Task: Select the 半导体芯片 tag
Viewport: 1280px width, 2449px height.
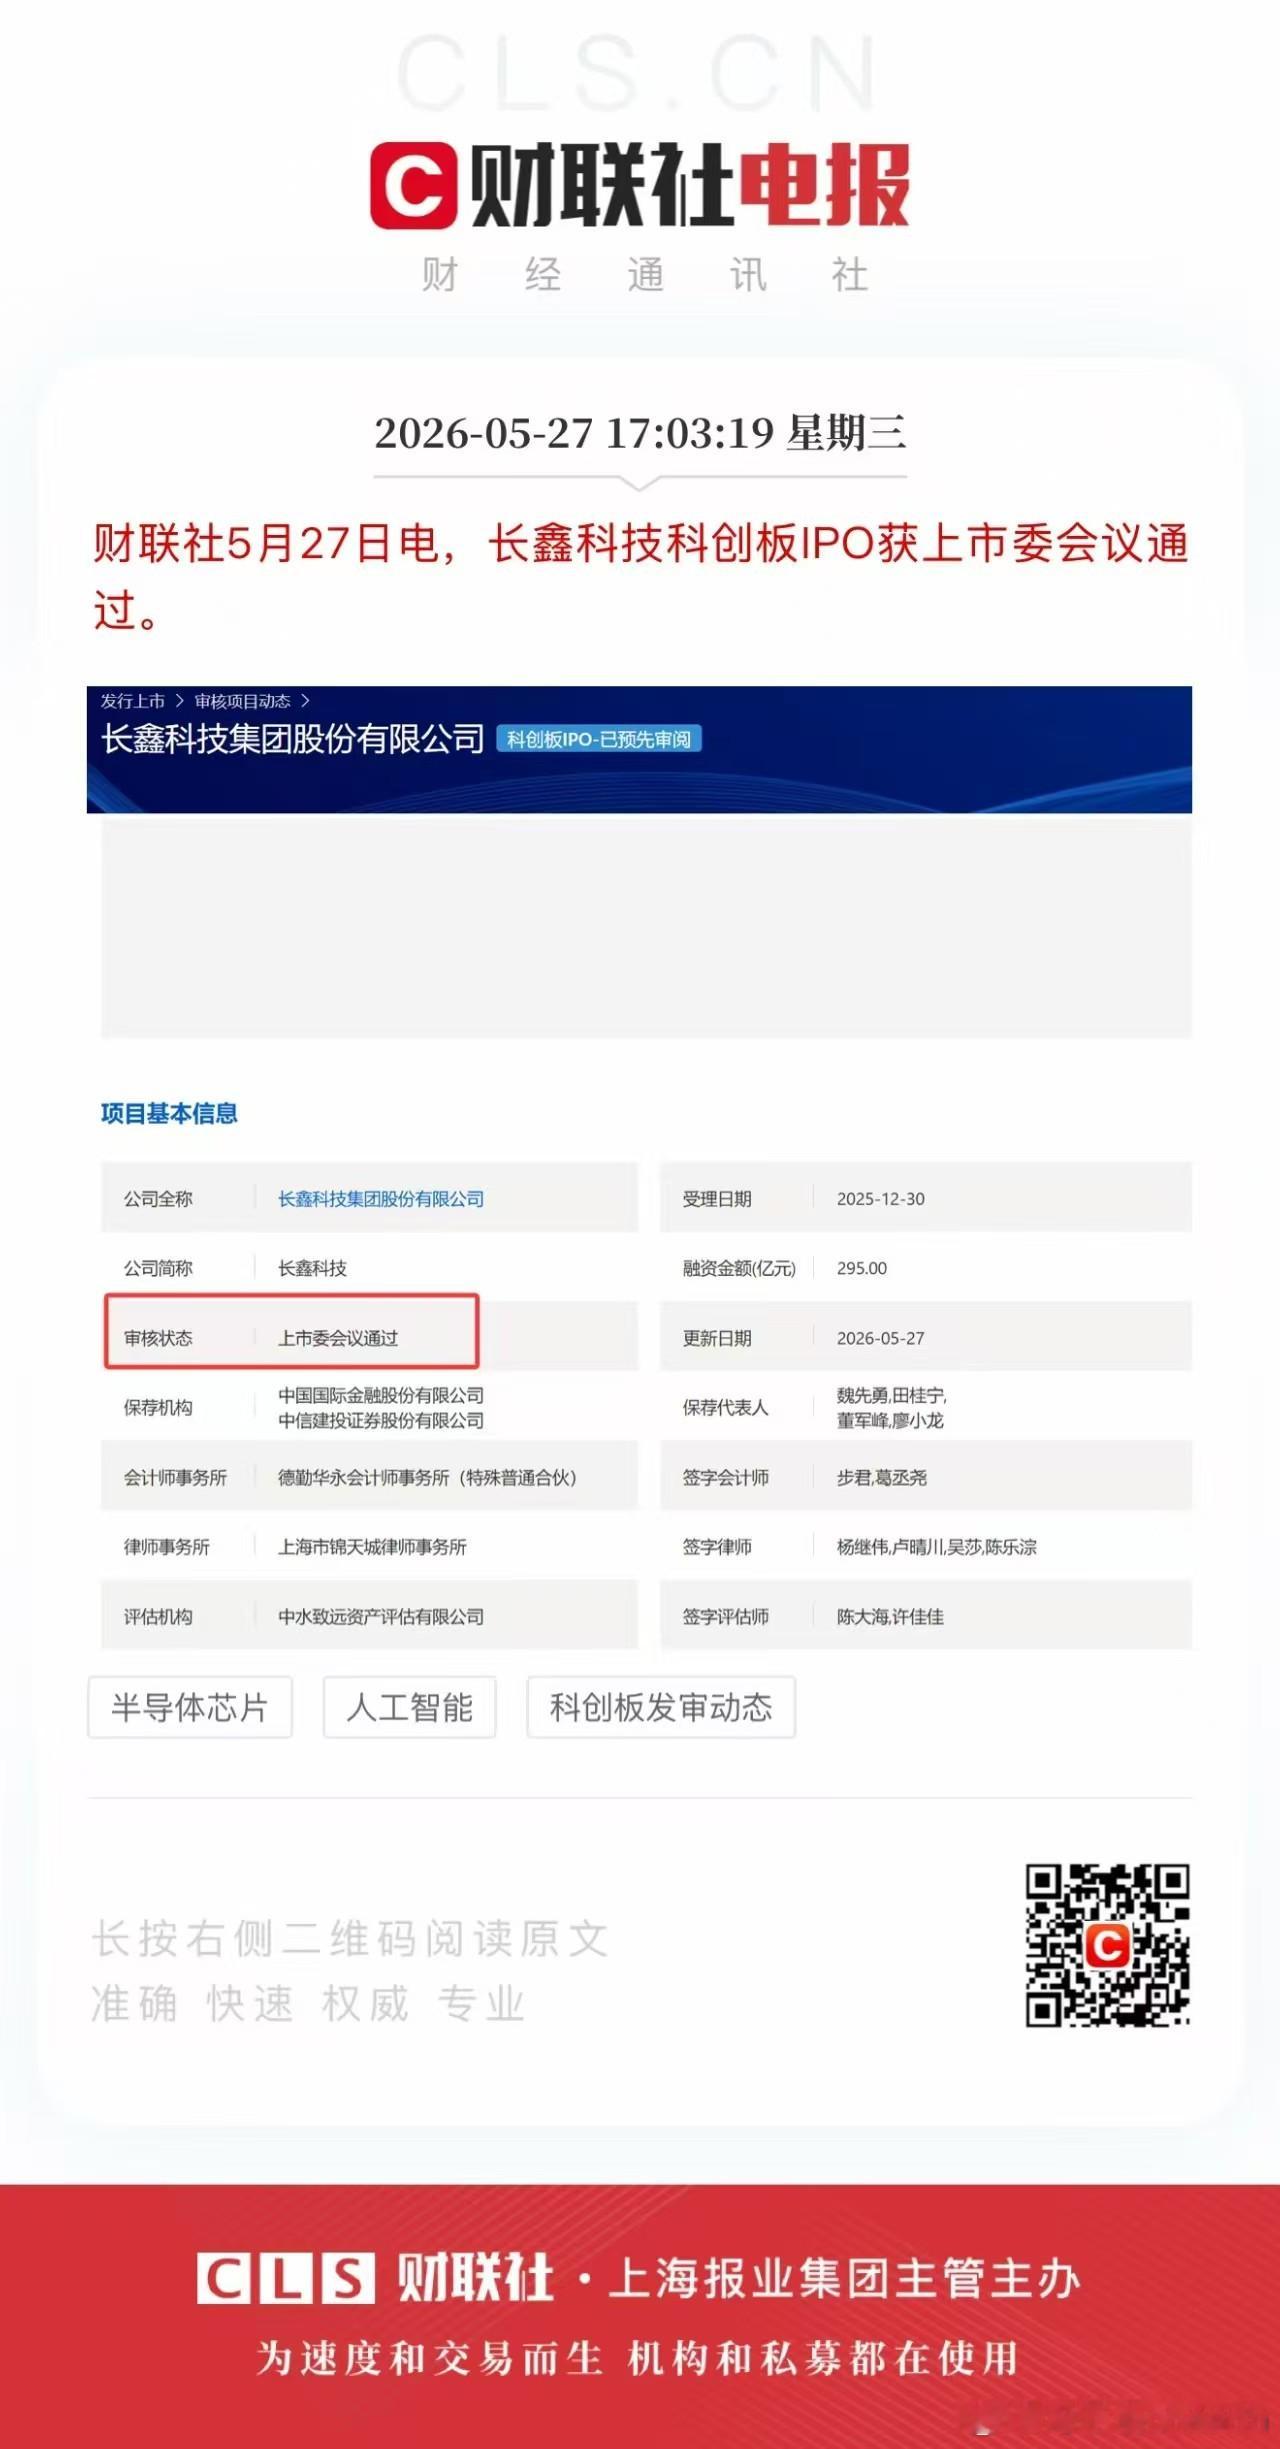Action: [190, 1707]
